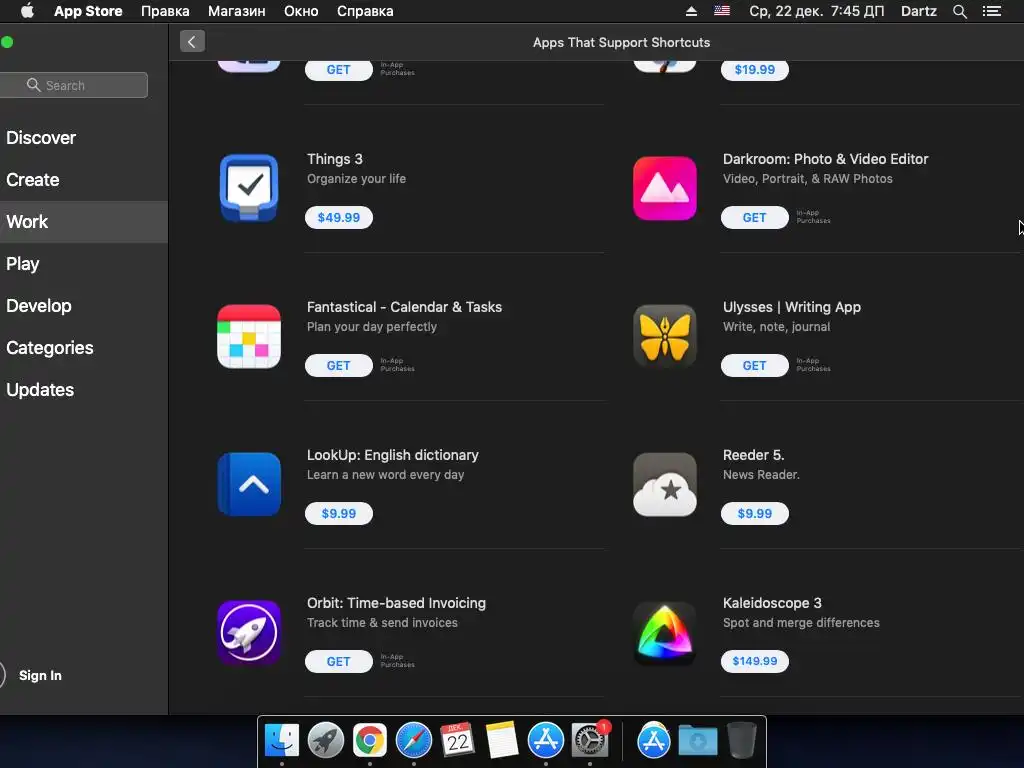The image size is (1024, 768).
Task: Click the green window zoom button
Action: (x=7, y=42)
